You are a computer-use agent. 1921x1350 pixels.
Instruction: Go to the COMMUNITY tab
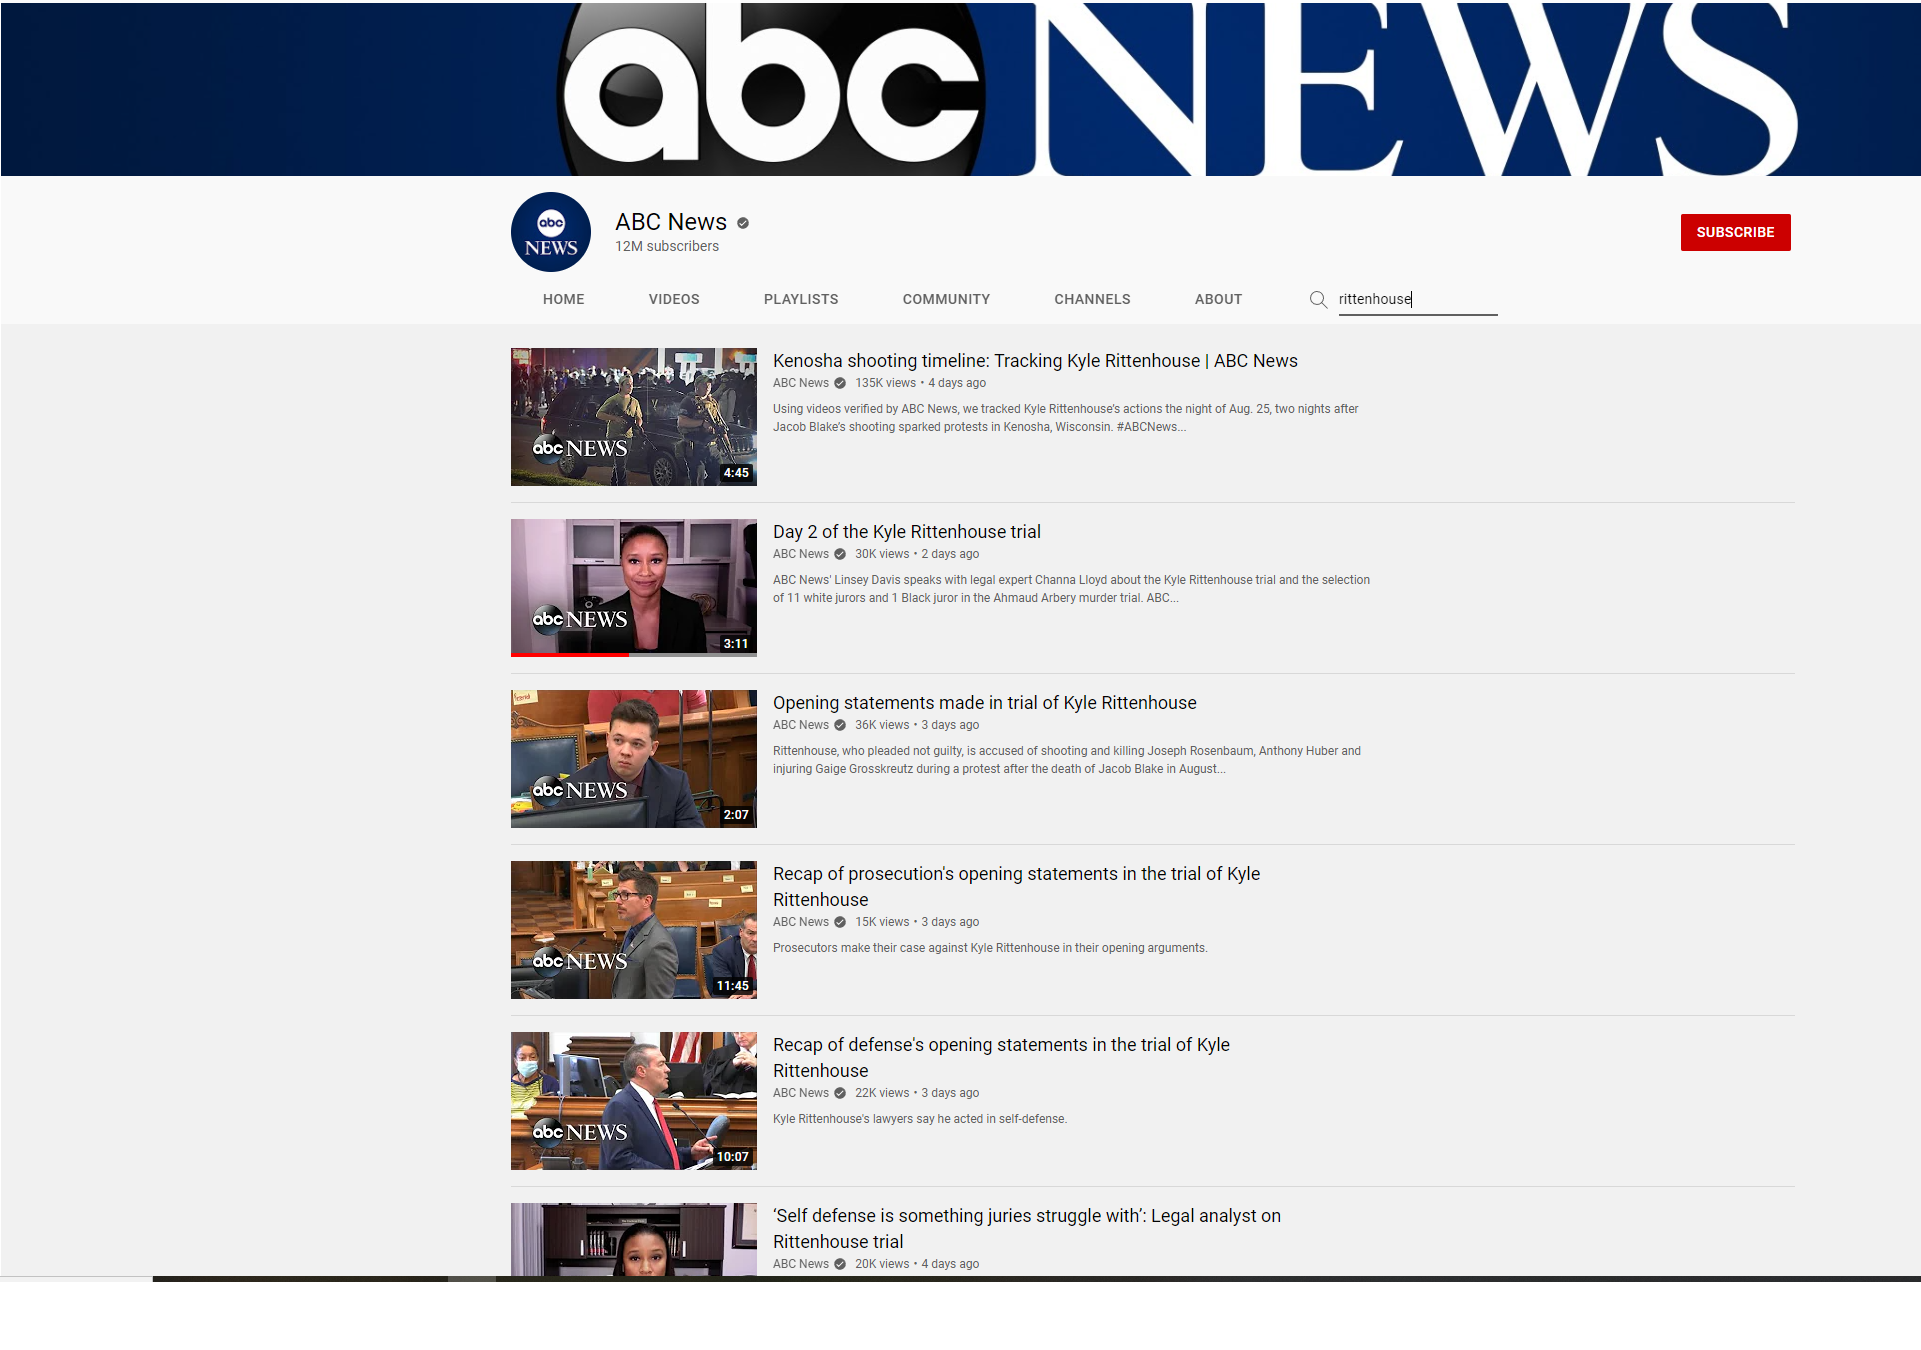click(946, 299)
